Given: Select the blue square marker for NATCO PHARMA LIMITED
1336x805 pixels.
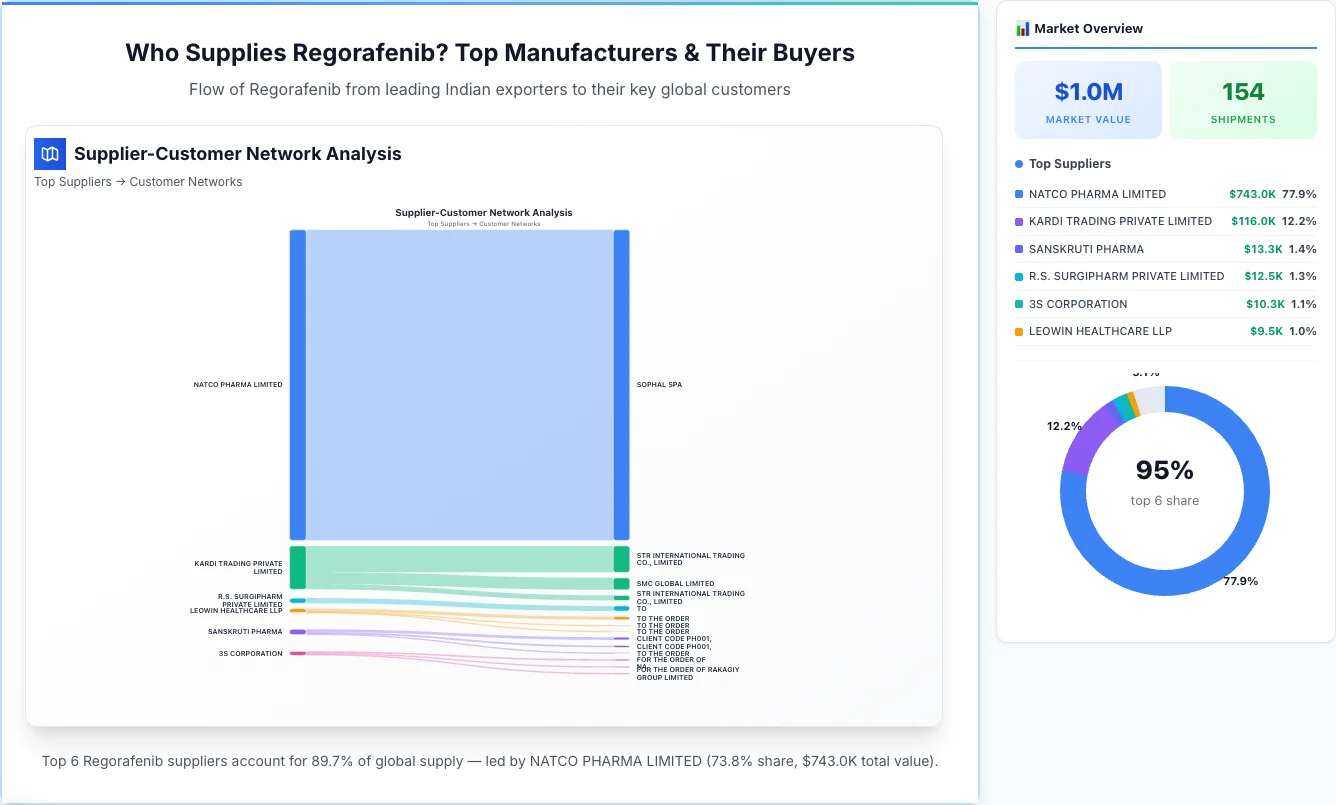Looking at the screenshot, I should click(x=1017, y=194).
